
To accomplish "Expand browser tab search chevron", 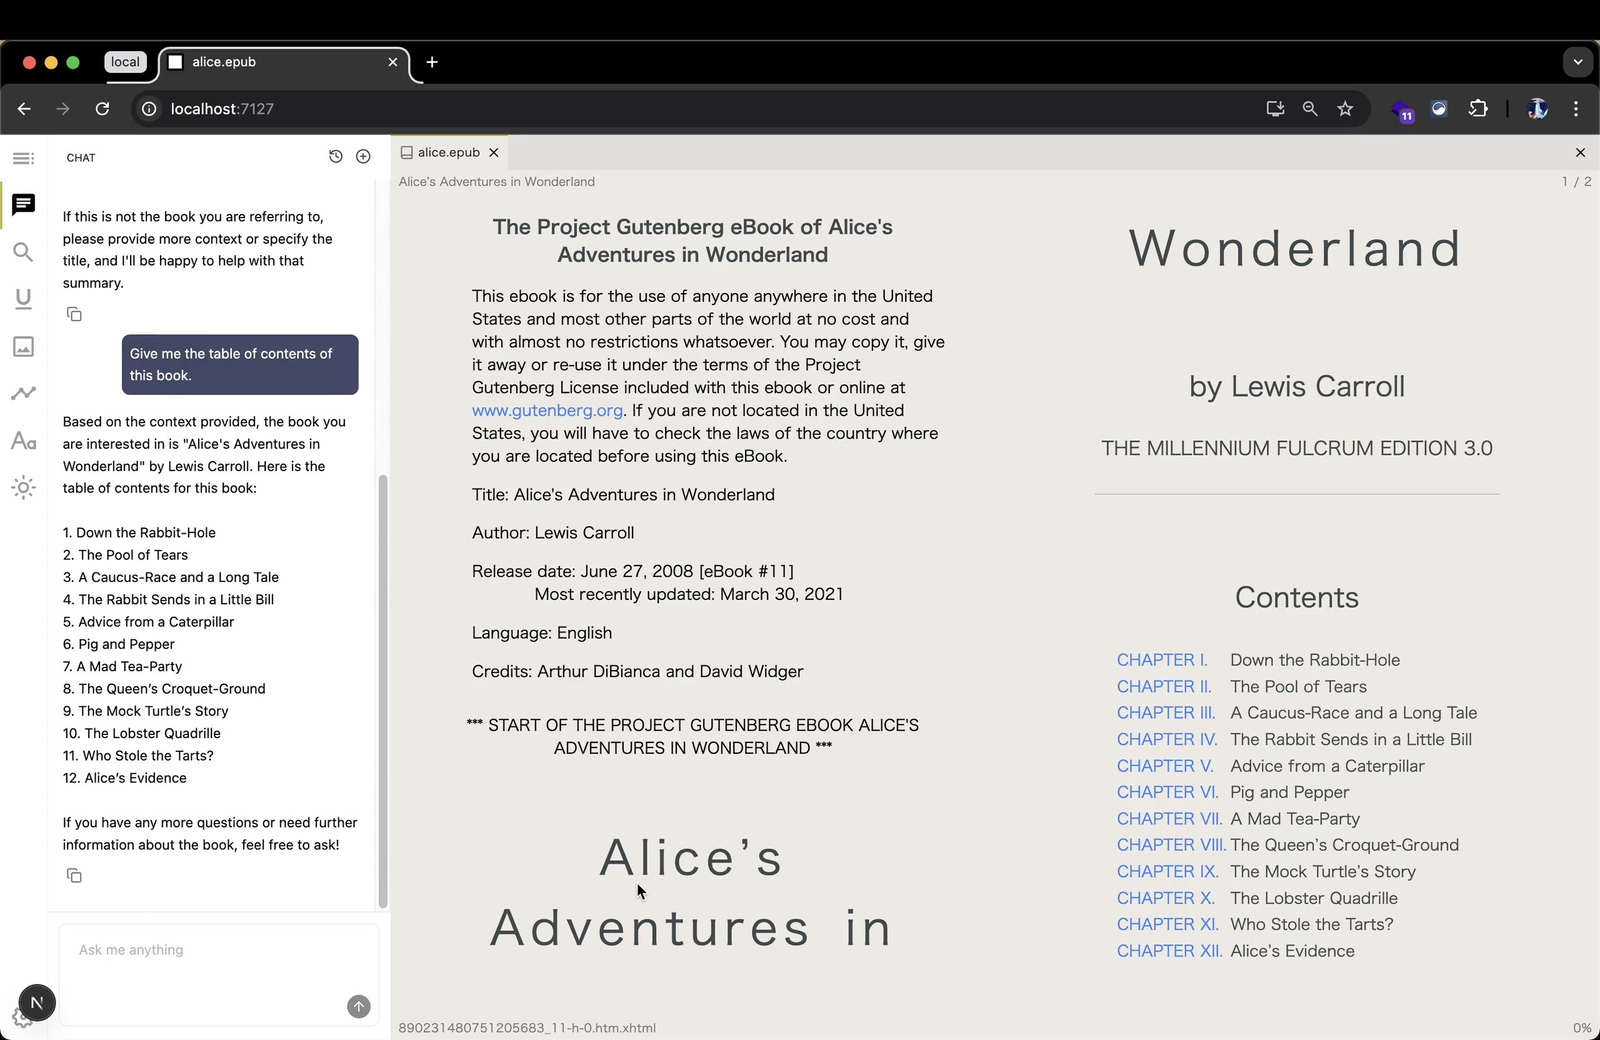I will tap(1578, 62).
